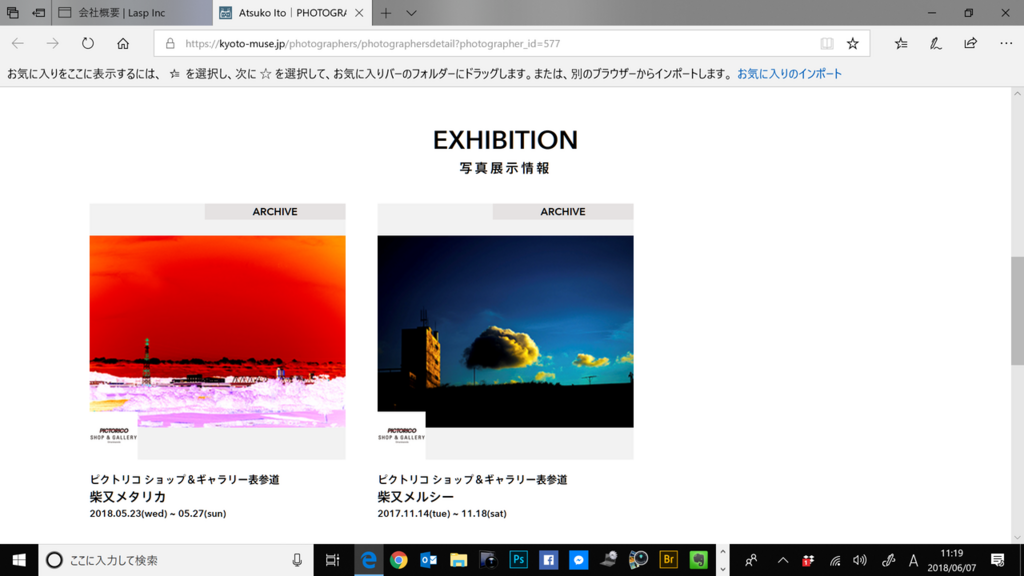
Task: Click the page vertical scrollbar thumb
Action: [1017, 311]
